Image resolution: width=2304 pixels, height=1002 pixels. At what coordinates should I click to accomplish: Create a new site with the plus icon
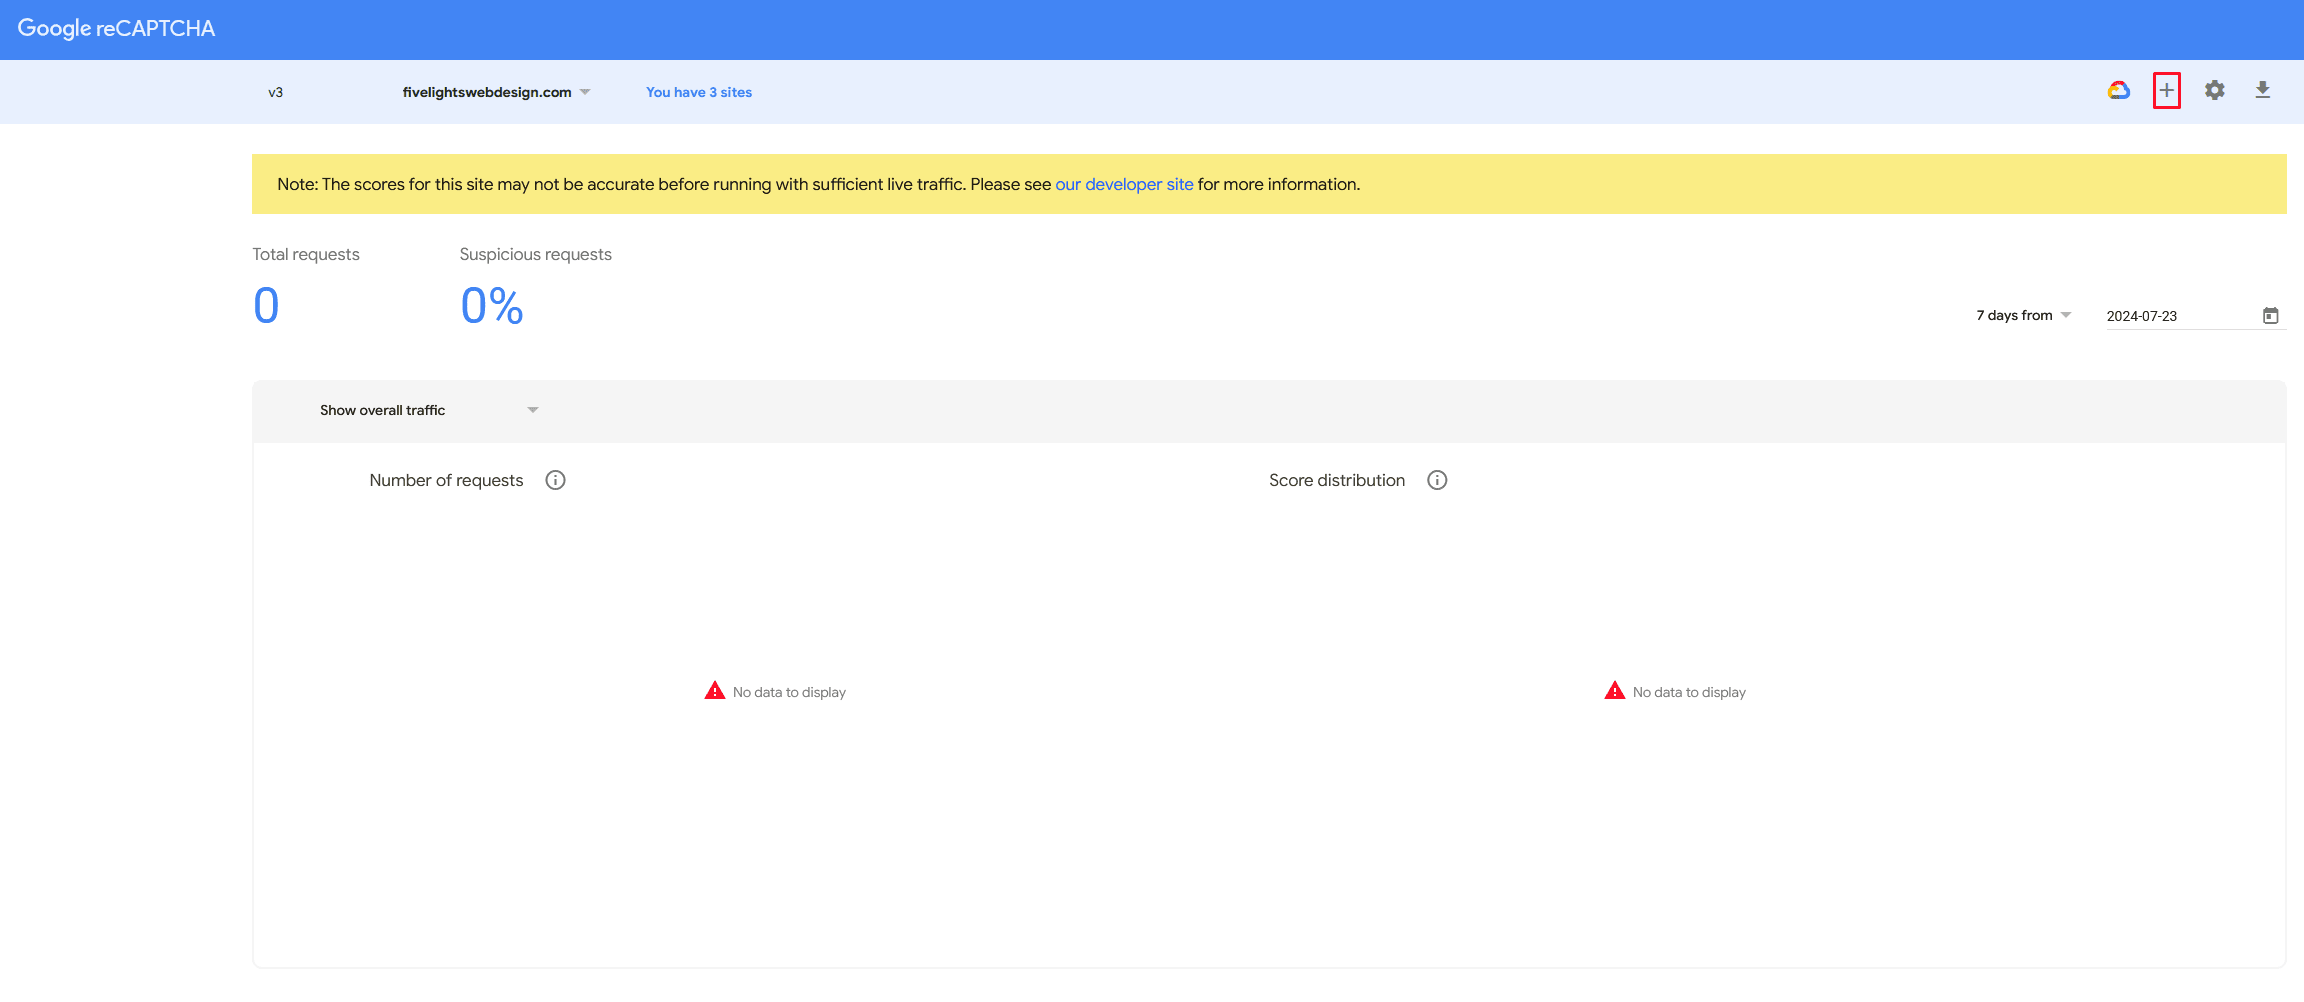[x=2166, y=90]
